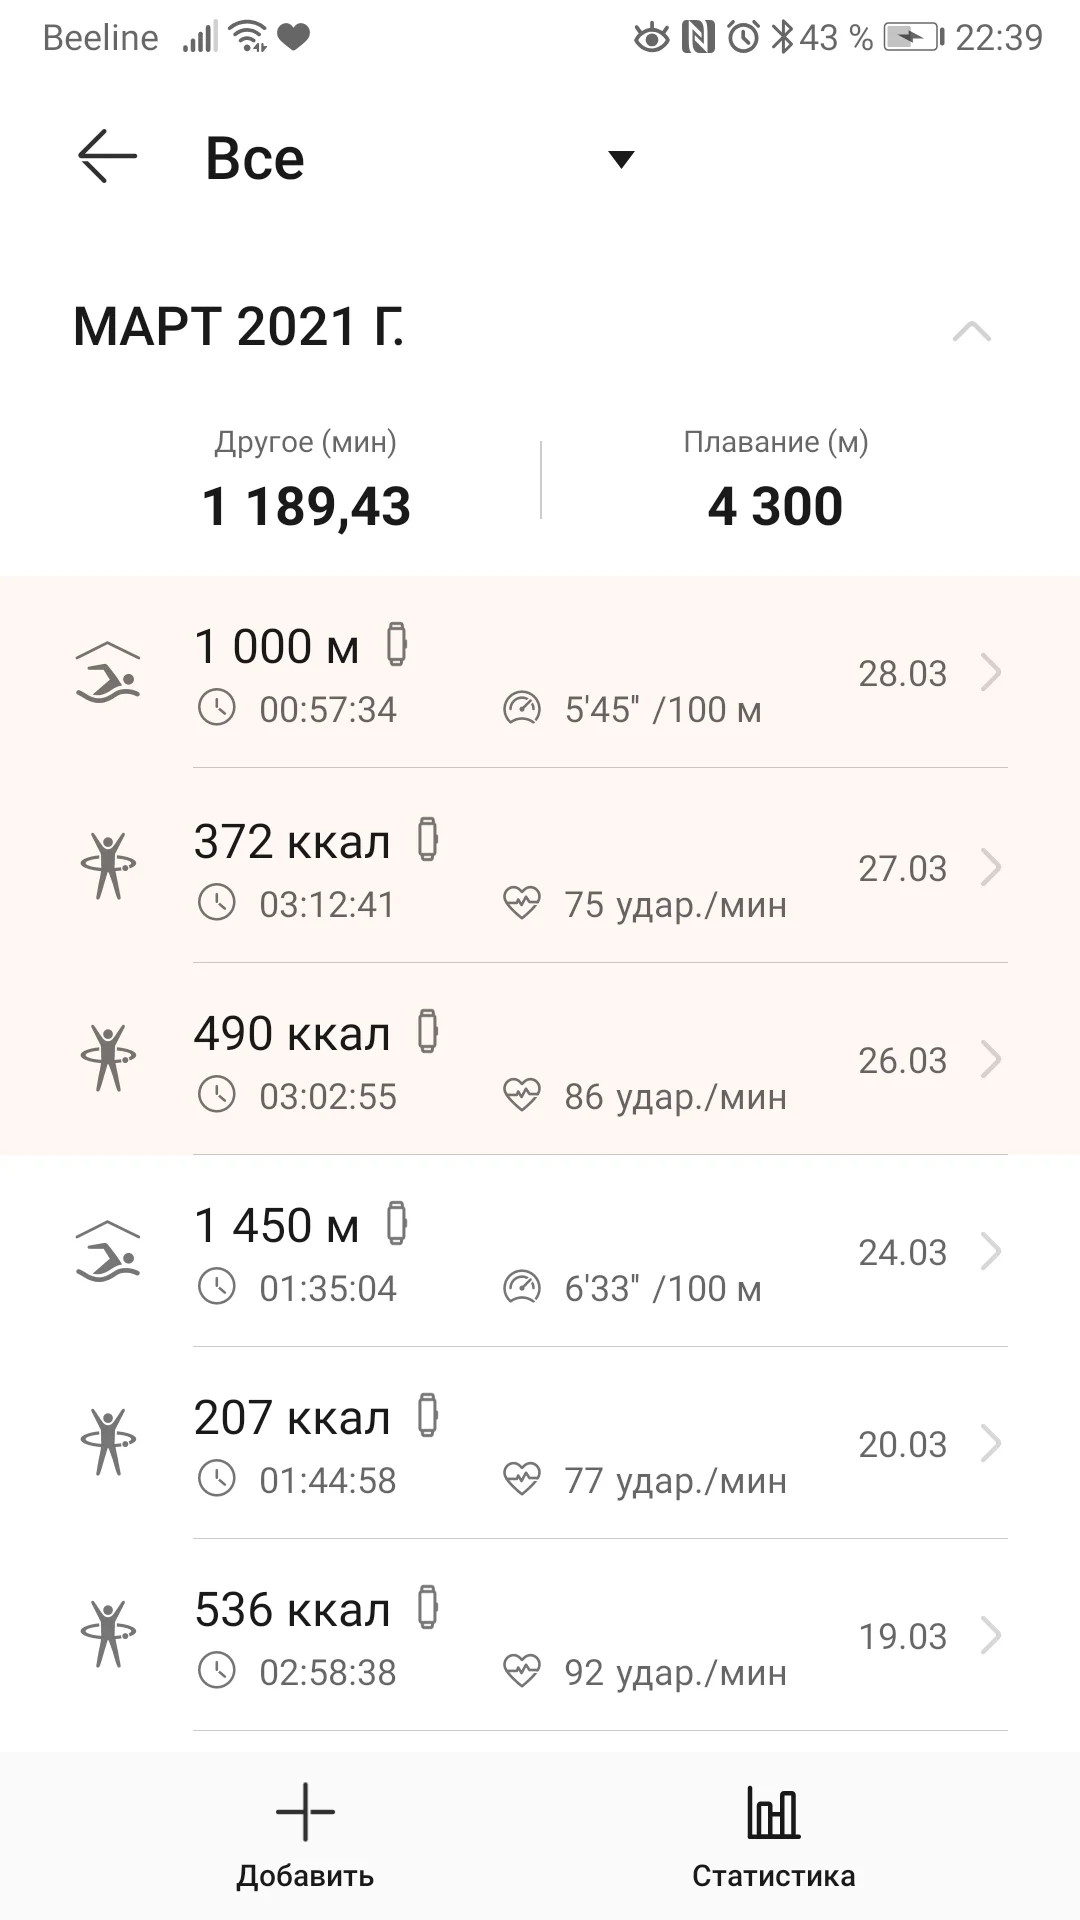1080x1920 pixels.
Task: Tap the swimming icon for 28.03
Action: pyautogui.click(x=108, y=673)
